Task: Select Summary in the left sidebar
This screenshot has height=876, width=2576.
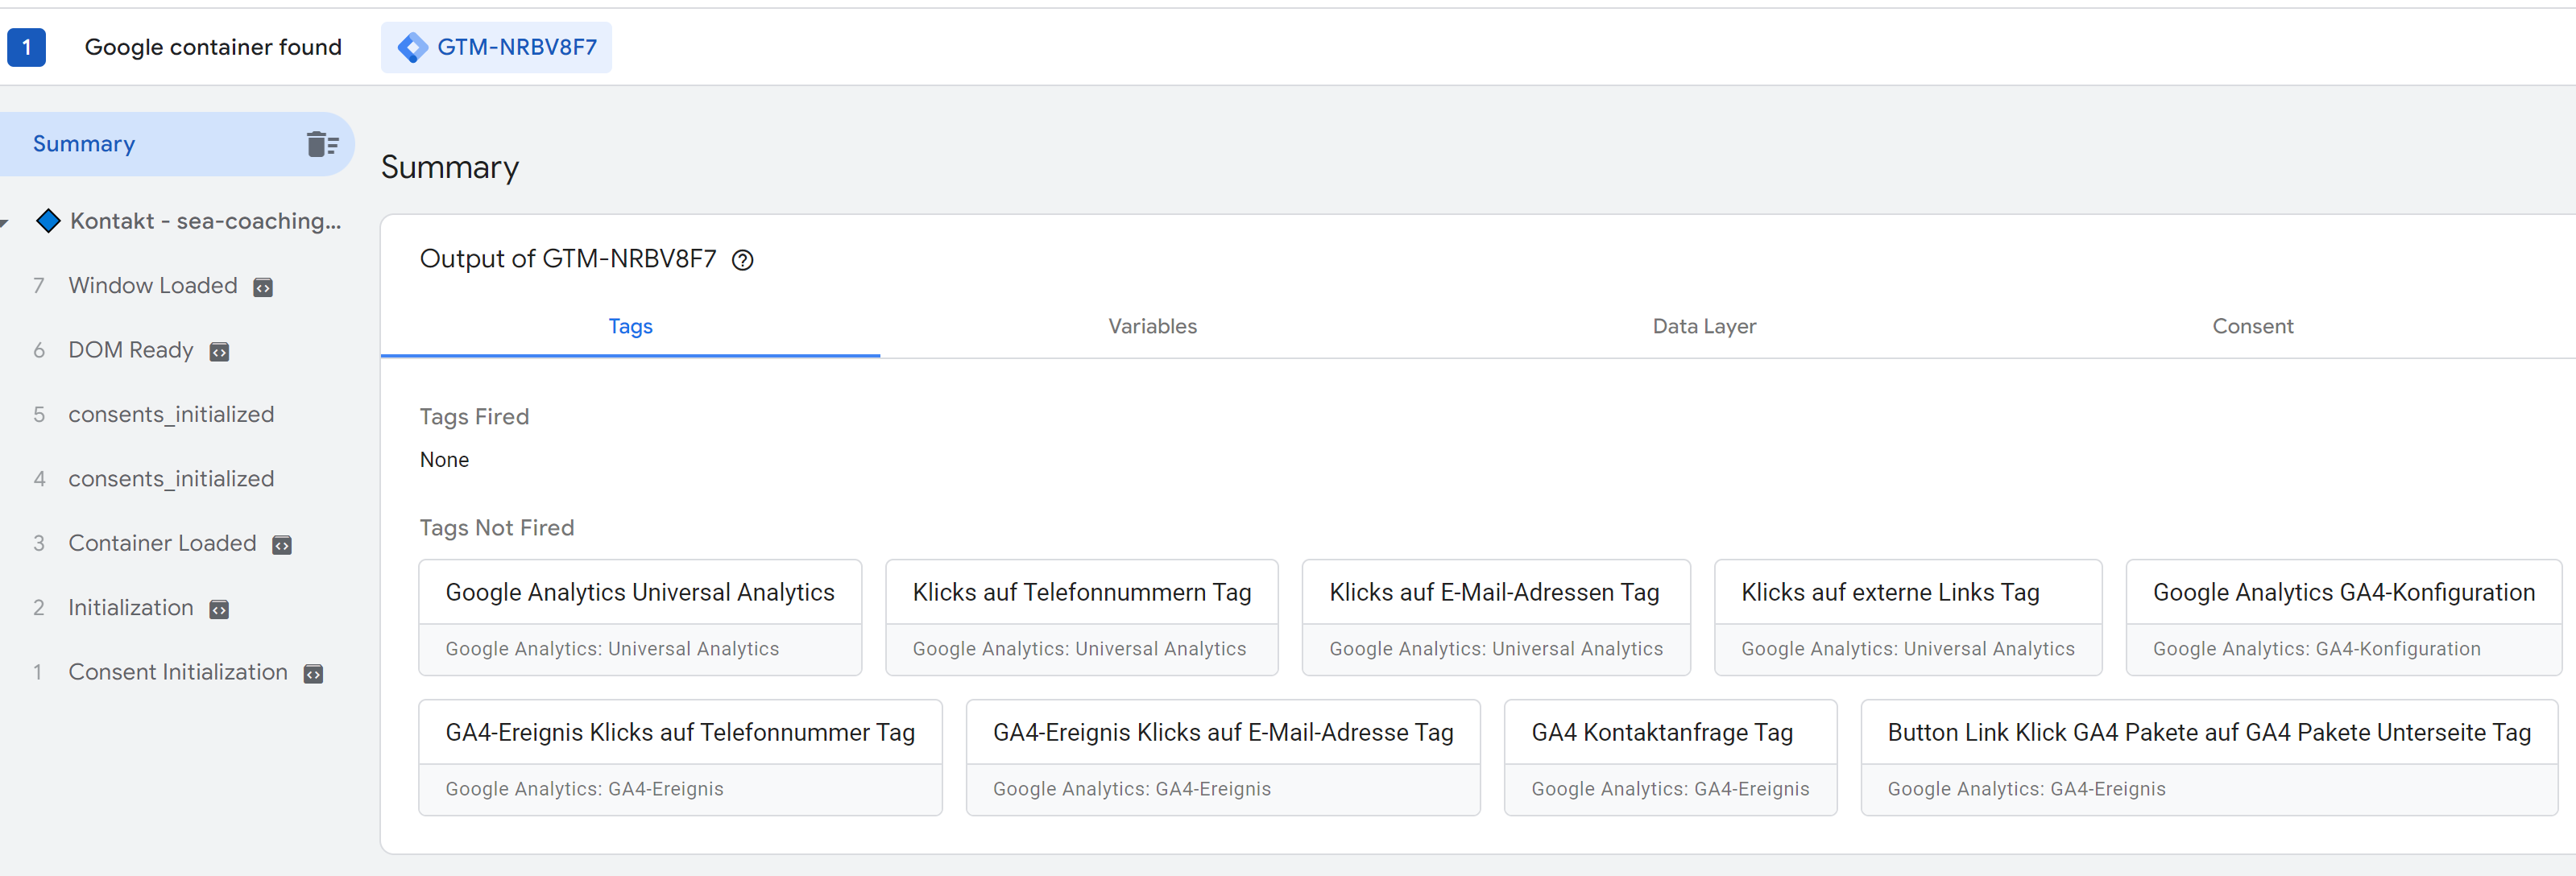Action: pyautogui.click(x=177, y=144)
